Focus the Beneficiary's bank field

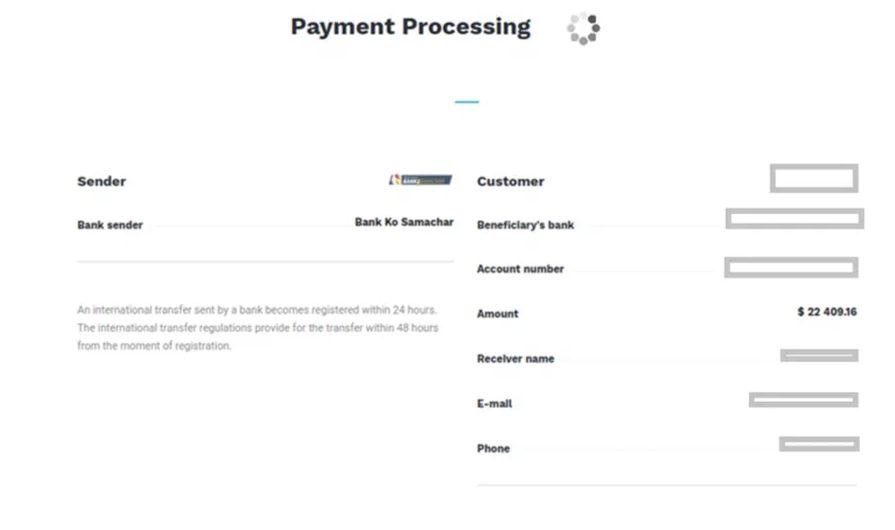[x=794, y=219]
